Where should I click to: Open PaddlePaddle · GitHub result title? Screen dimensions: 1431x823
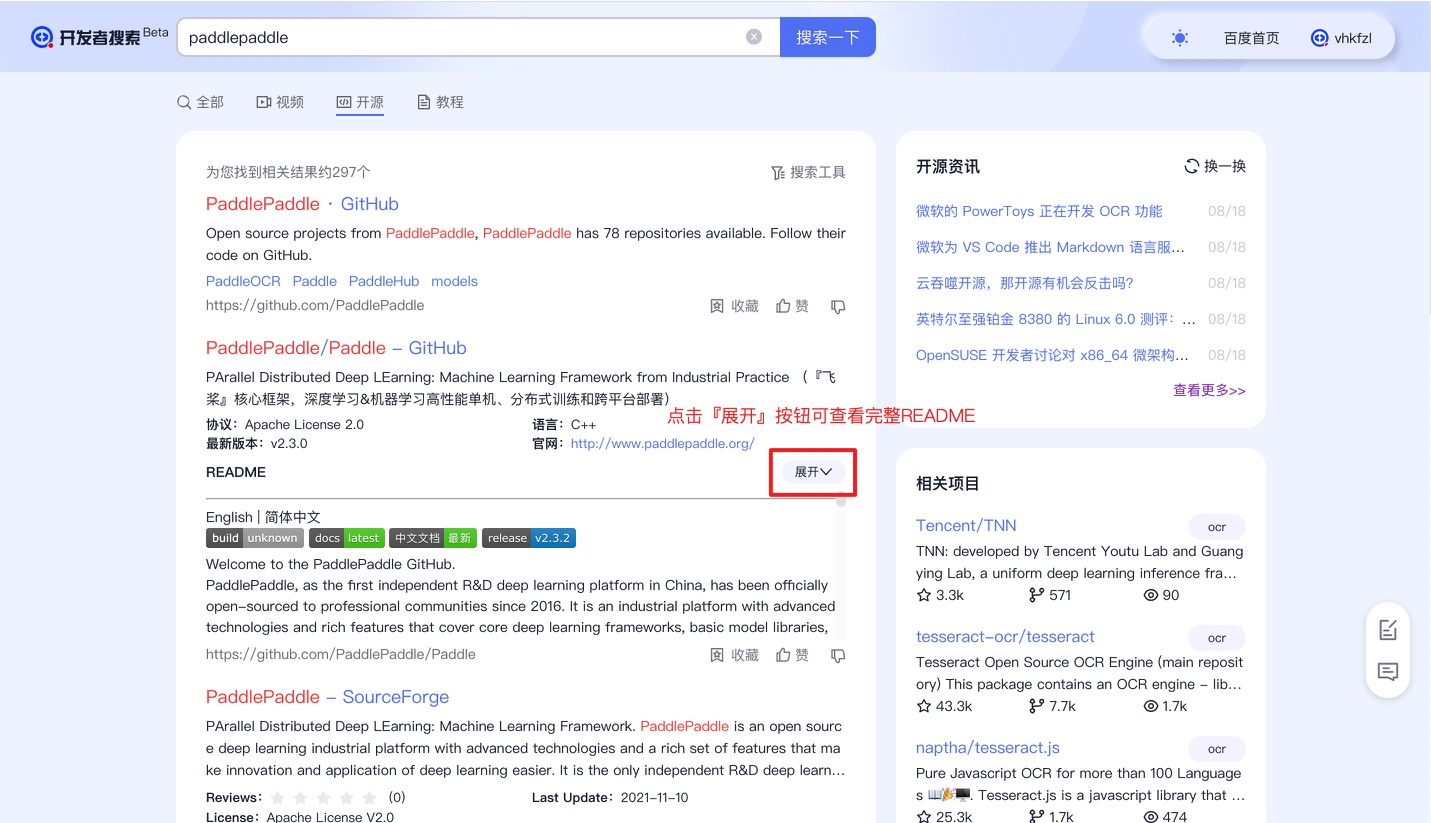[x=302, y=204]
